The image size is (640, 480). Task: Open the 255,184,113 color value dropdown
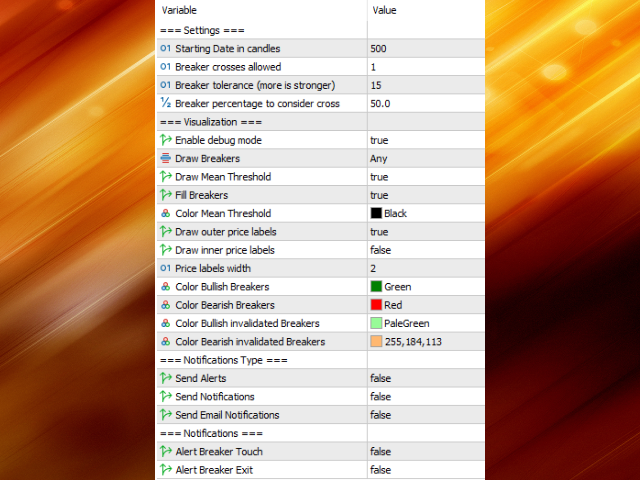pyautogui.click(x=426, y=342)
